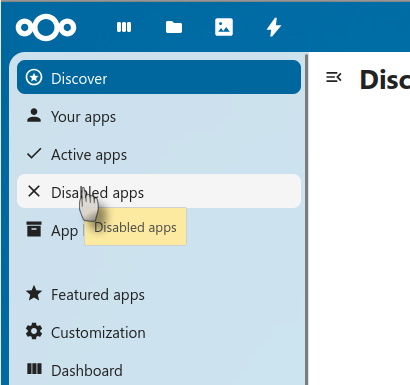Click the X icon beside Disabled apps
410x385 pixels.
click(x=34, y=191)
